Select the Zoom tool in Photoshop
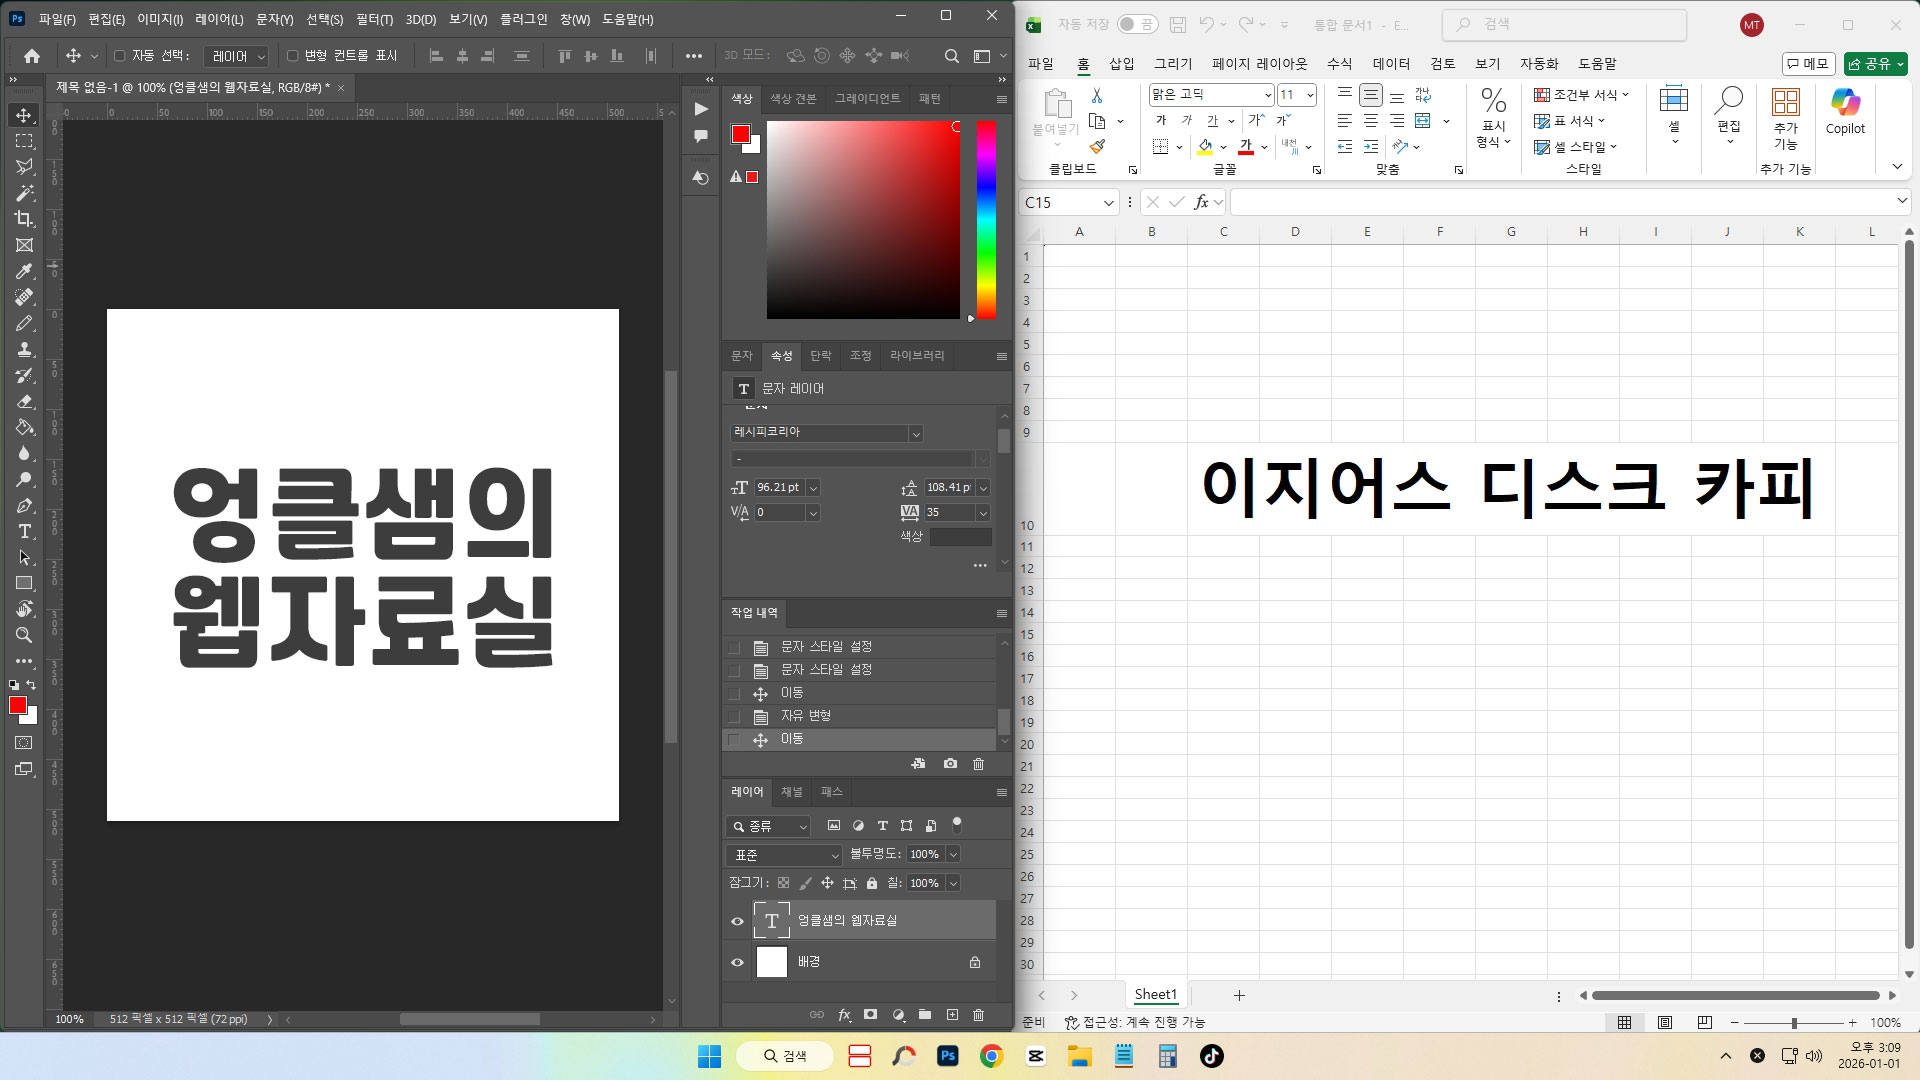The height and width of the screenshot is (1080, 1920). pyautogui.click(x=25, y=635)
